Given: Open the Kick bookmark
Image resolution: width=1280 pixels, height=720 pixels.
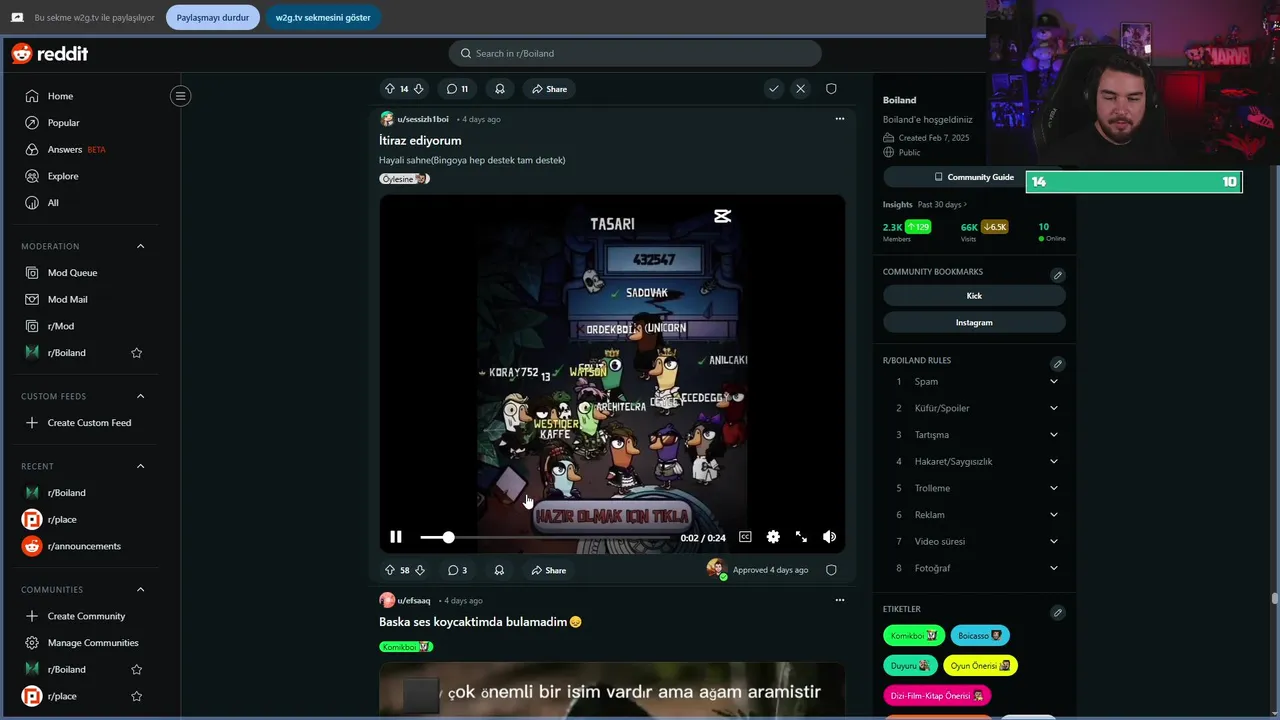Looking at the screenshot, I should tap(974, 296).
